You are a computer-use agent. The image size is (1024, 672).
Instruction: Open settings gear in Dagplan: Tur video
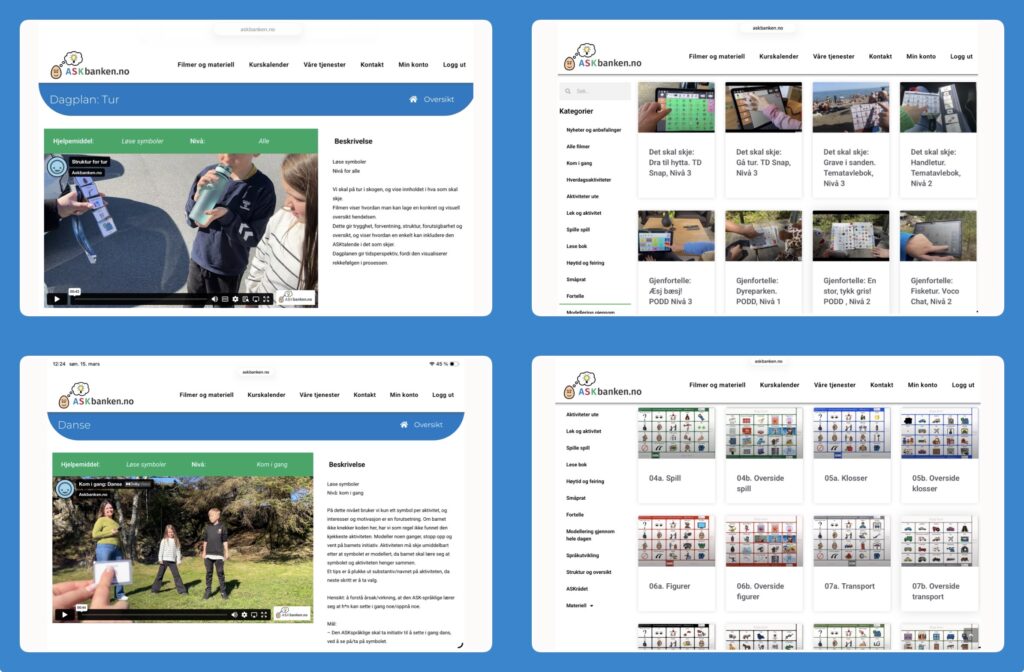(x=235, y=298)
